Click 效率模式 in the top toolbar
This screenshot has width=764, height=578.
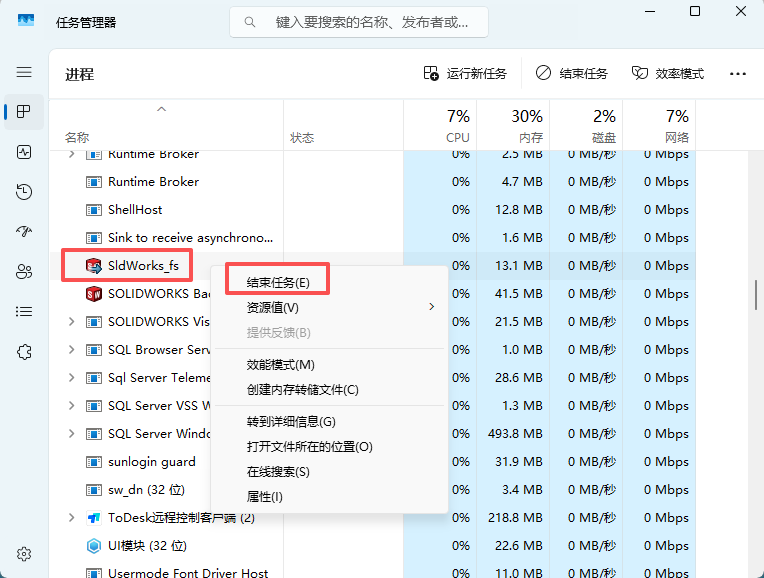(x=668, y=74)
